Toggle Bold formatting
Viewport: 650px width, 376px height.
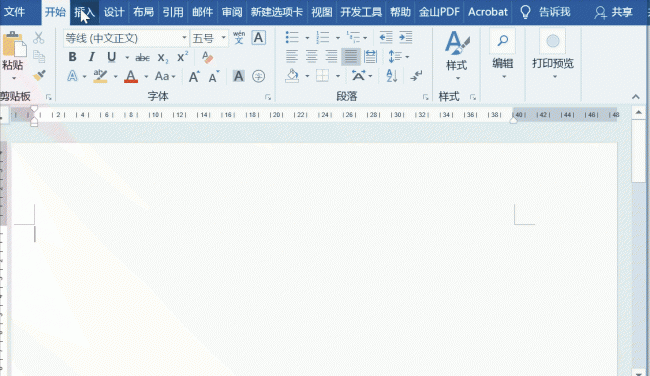click(x=72, y=57)
